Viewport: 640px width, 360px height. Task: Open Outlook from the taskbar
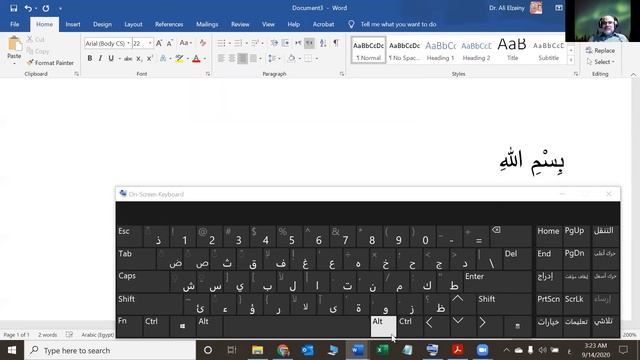point(307,350)
